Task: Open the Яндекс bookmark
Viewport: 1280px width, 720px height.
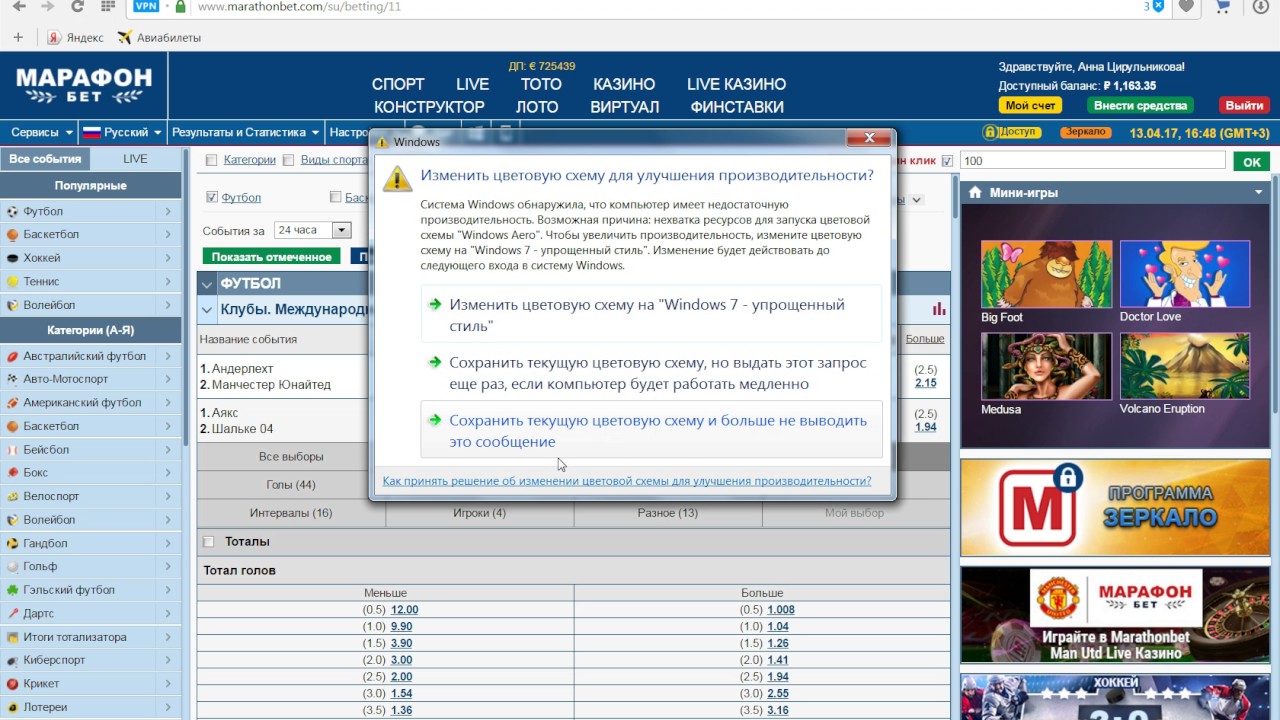Action: coord(76,38)
